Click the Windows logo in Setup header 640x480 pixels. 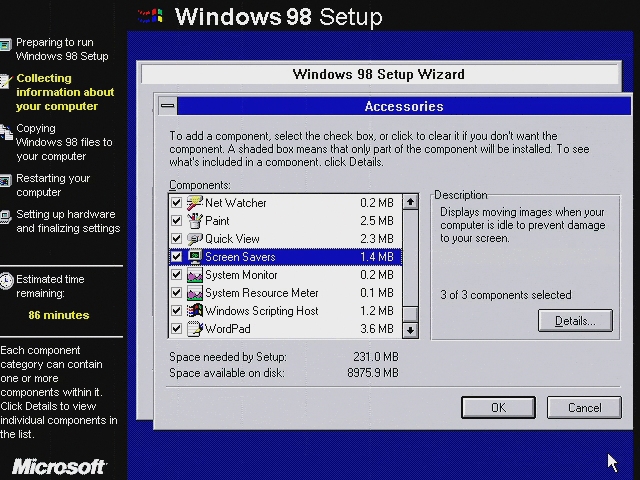click(151, 16)
